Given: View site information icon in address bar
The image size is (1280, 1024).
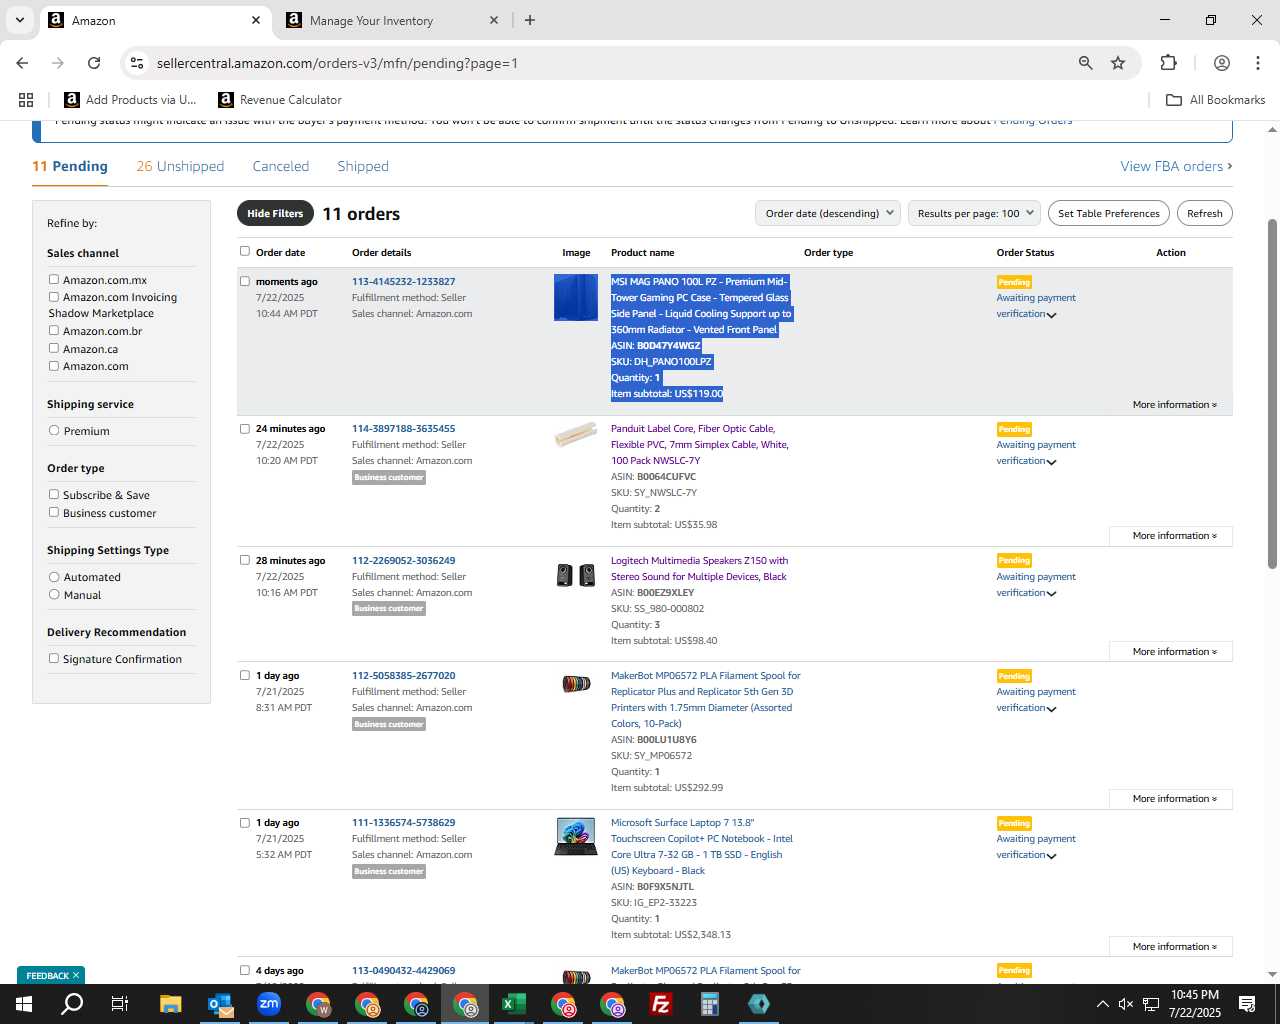Looking at the screenshot, I should tap(138, 63).
